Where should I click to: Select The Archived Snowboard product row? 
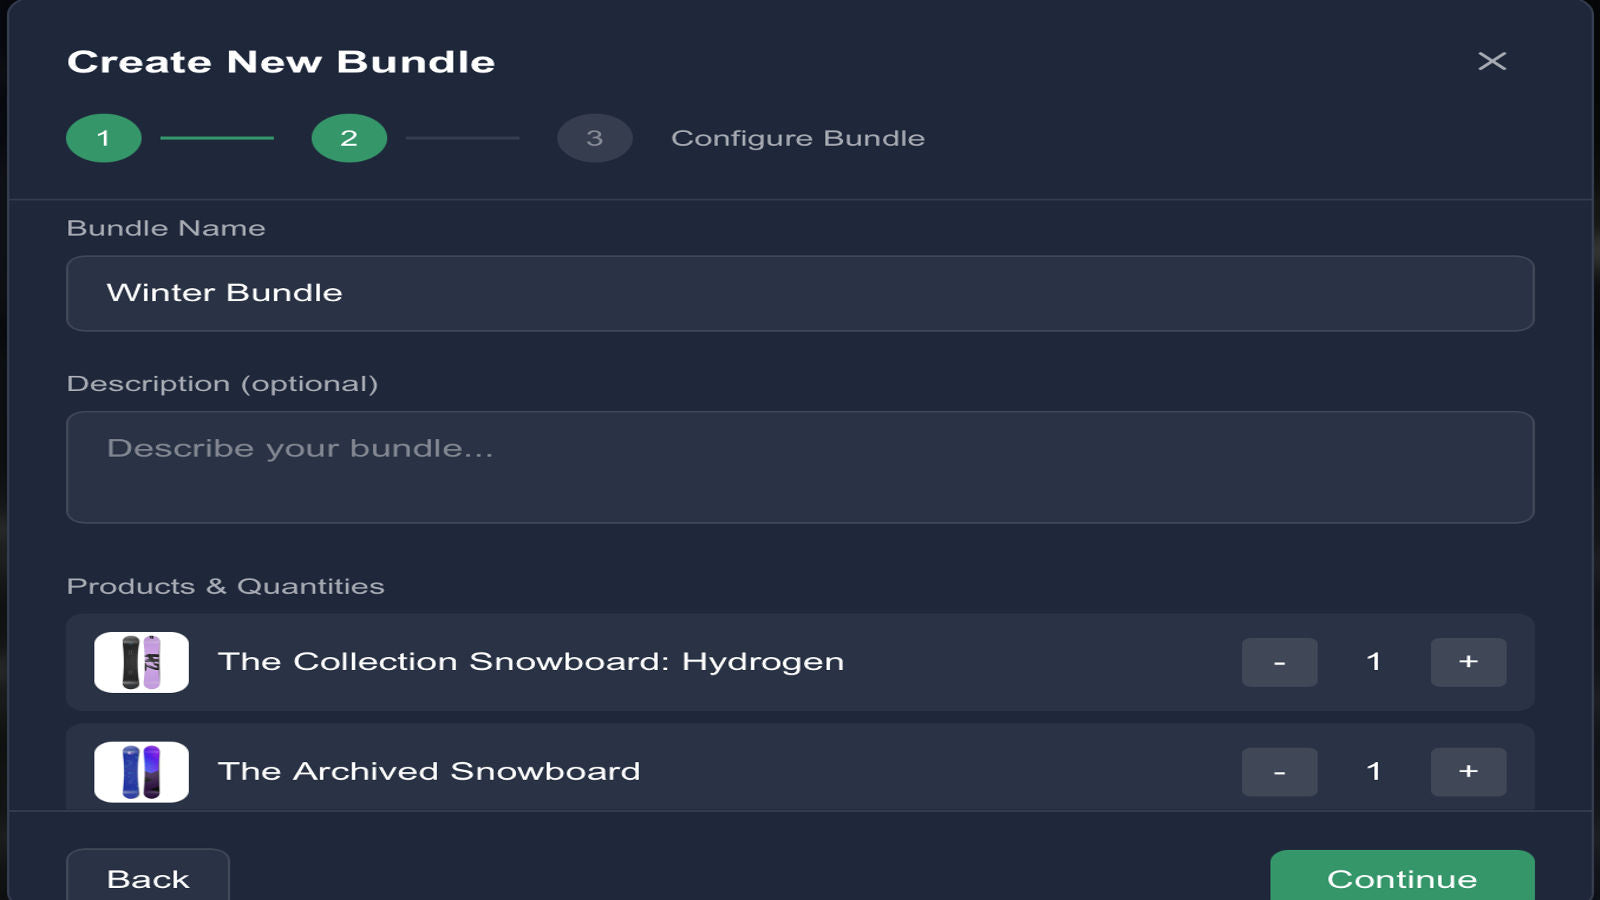(700, 771)
